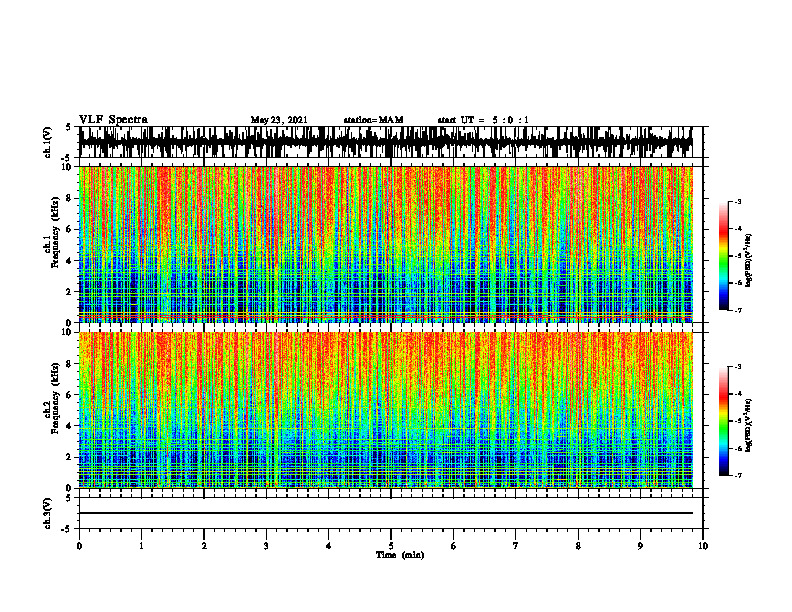The height and width of the screenshot is (612, 792).
Task: Click time axis tick label 7
Action: [x=516, y=546]
